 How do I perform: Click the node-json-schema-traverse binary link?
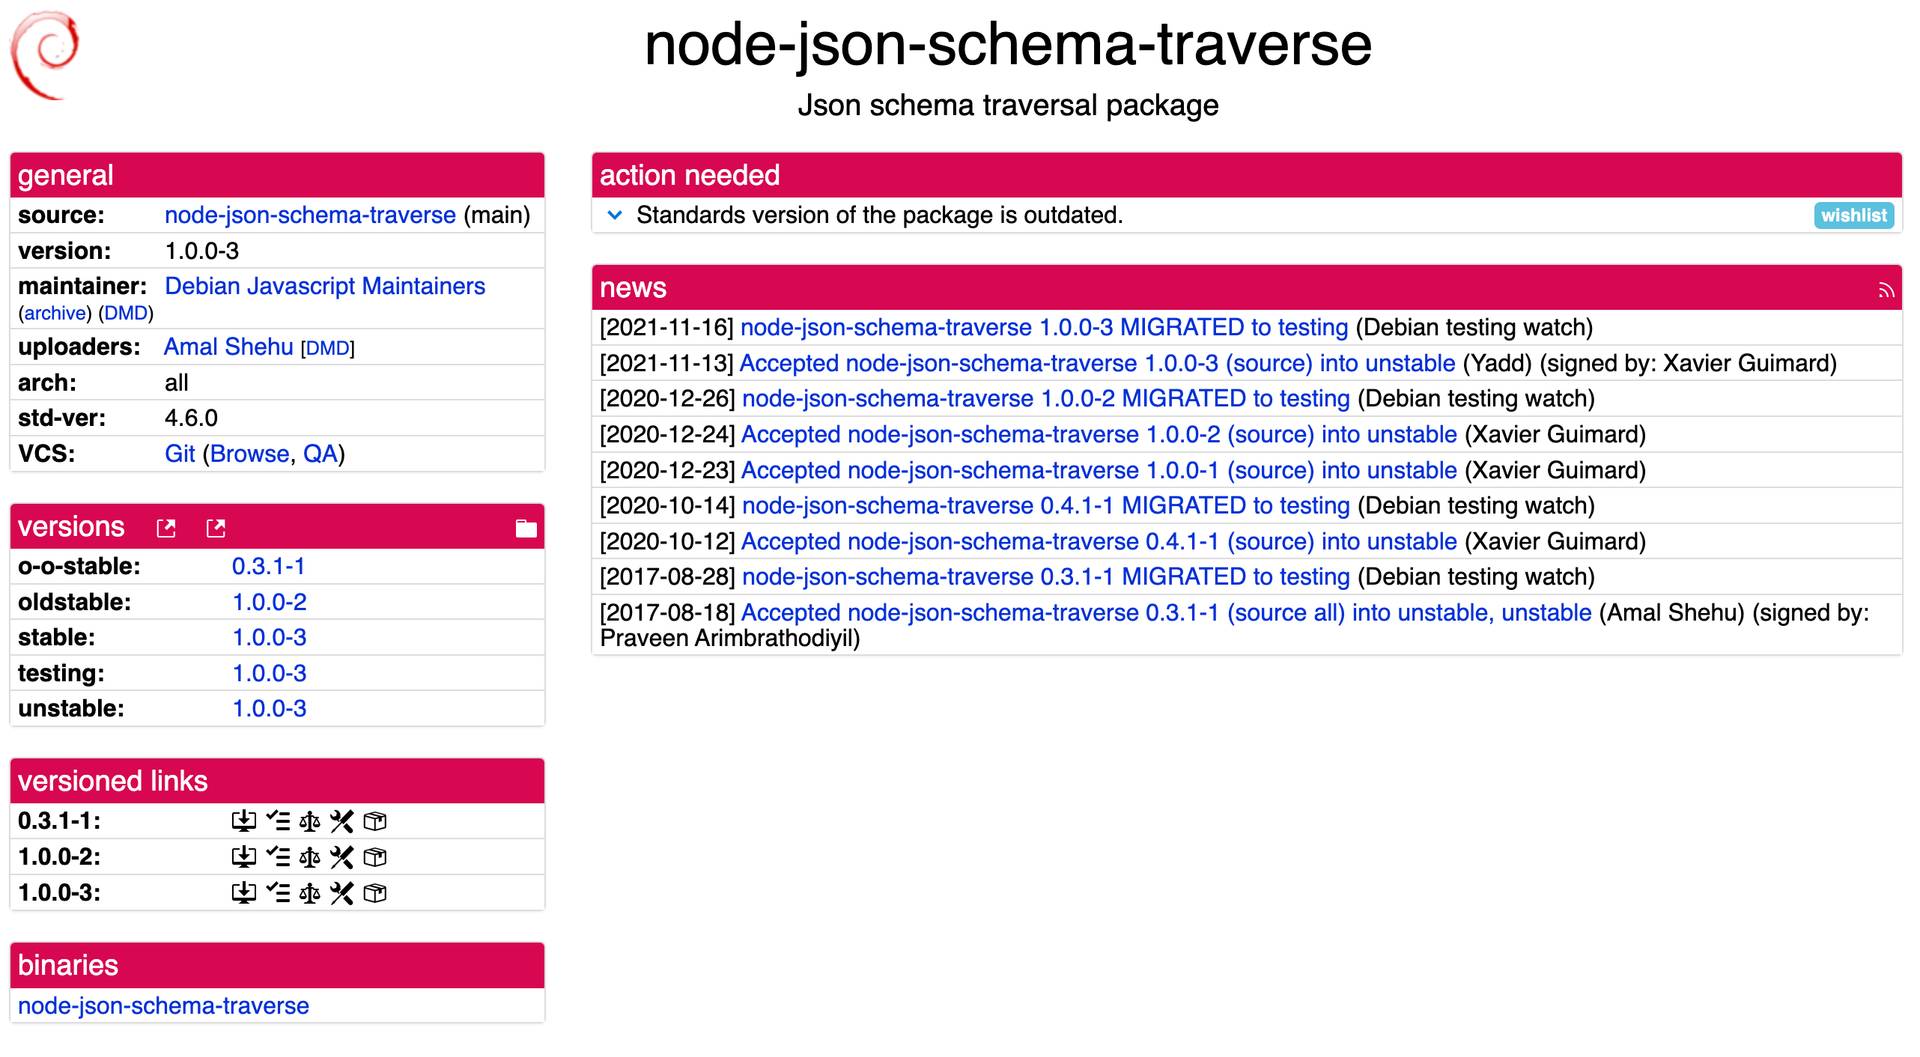tap(163, 1005)
